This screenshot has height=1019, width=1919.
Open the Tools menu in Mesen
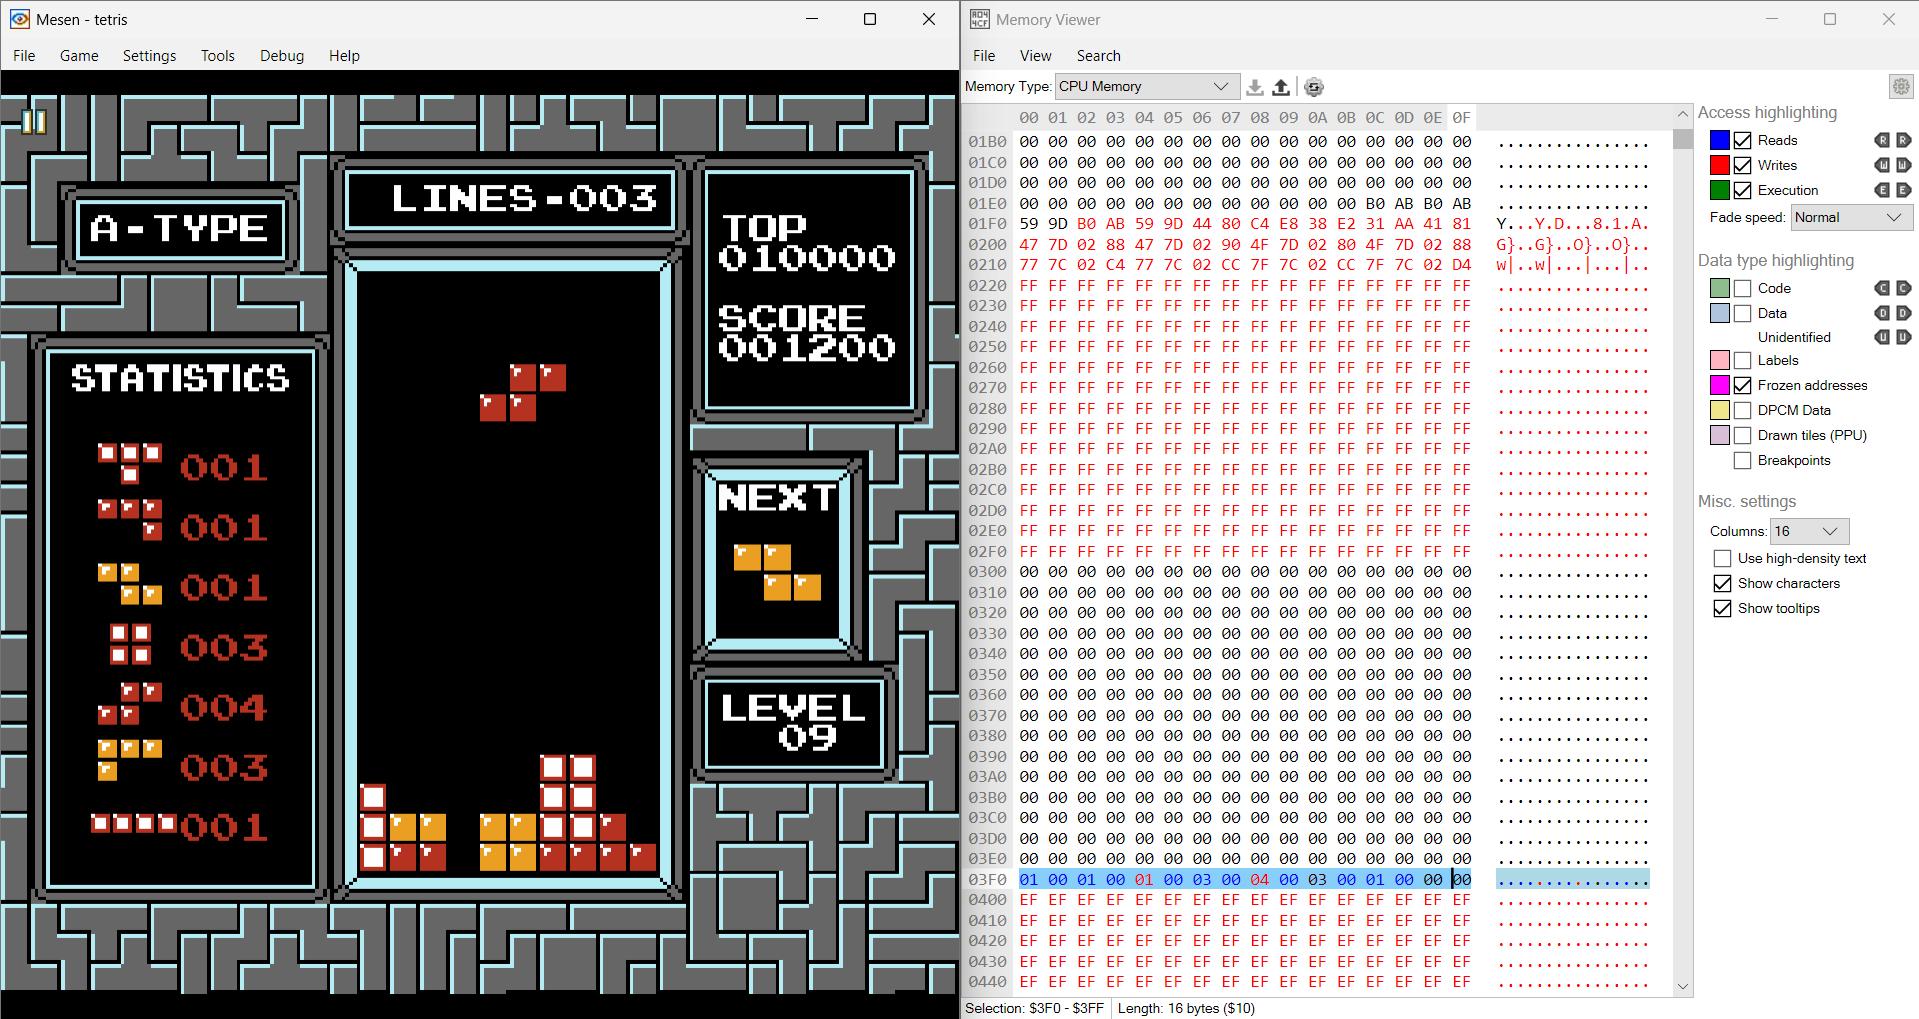click(x=218, y=56)
